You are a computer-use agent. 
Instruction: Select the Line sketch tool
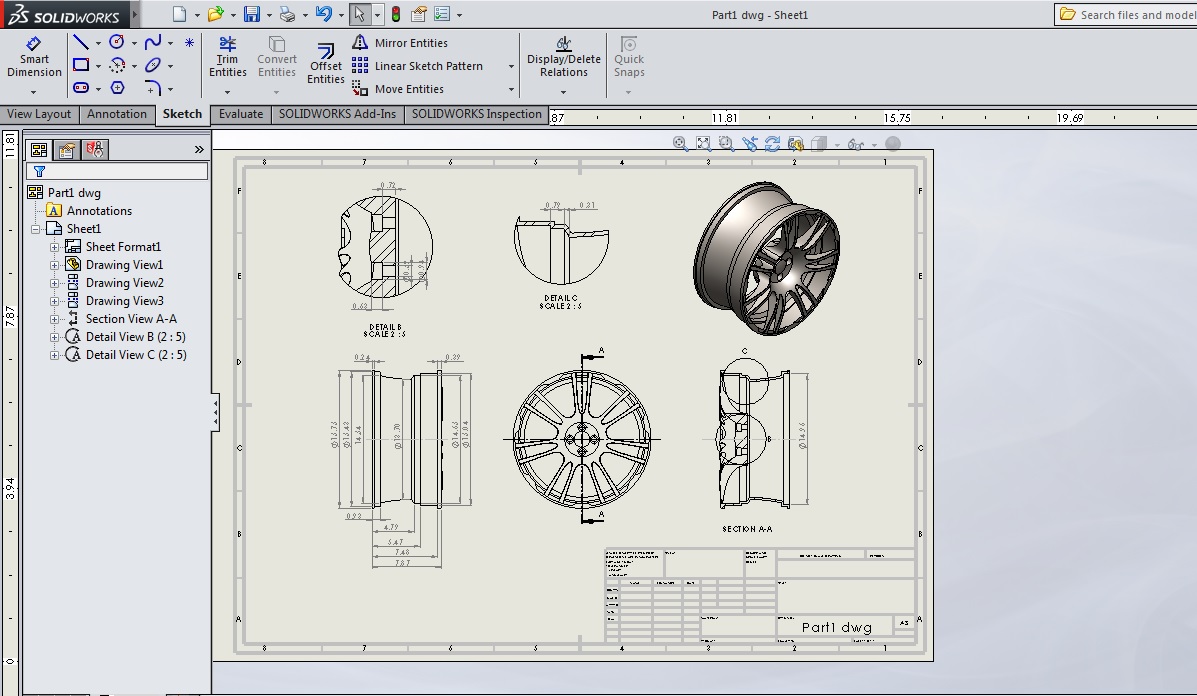(x=81, y=43)
